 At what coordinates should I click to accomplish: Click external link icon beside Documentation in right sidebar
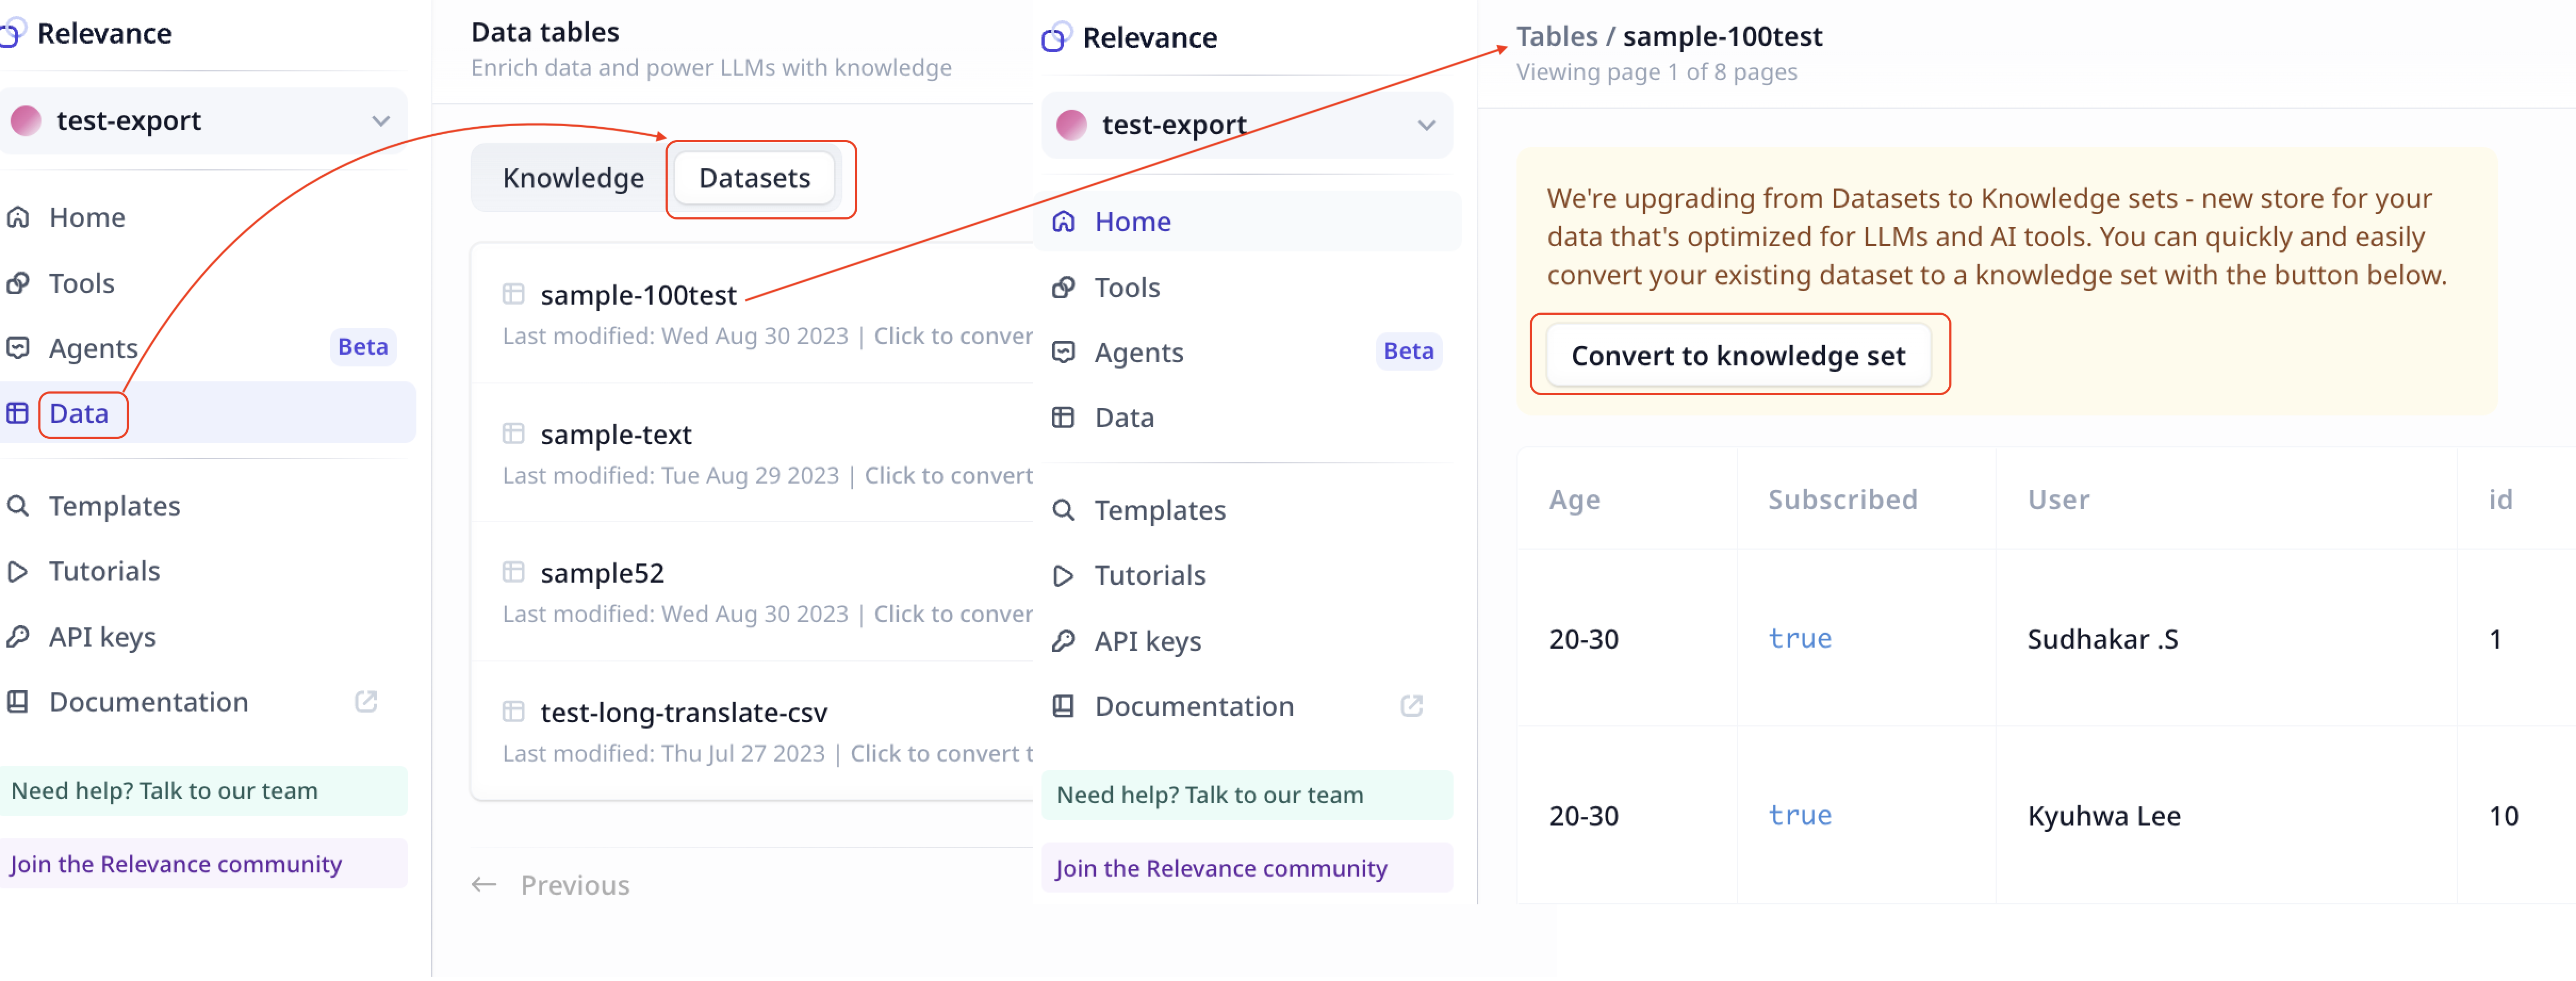click(x=1412, y=706)
